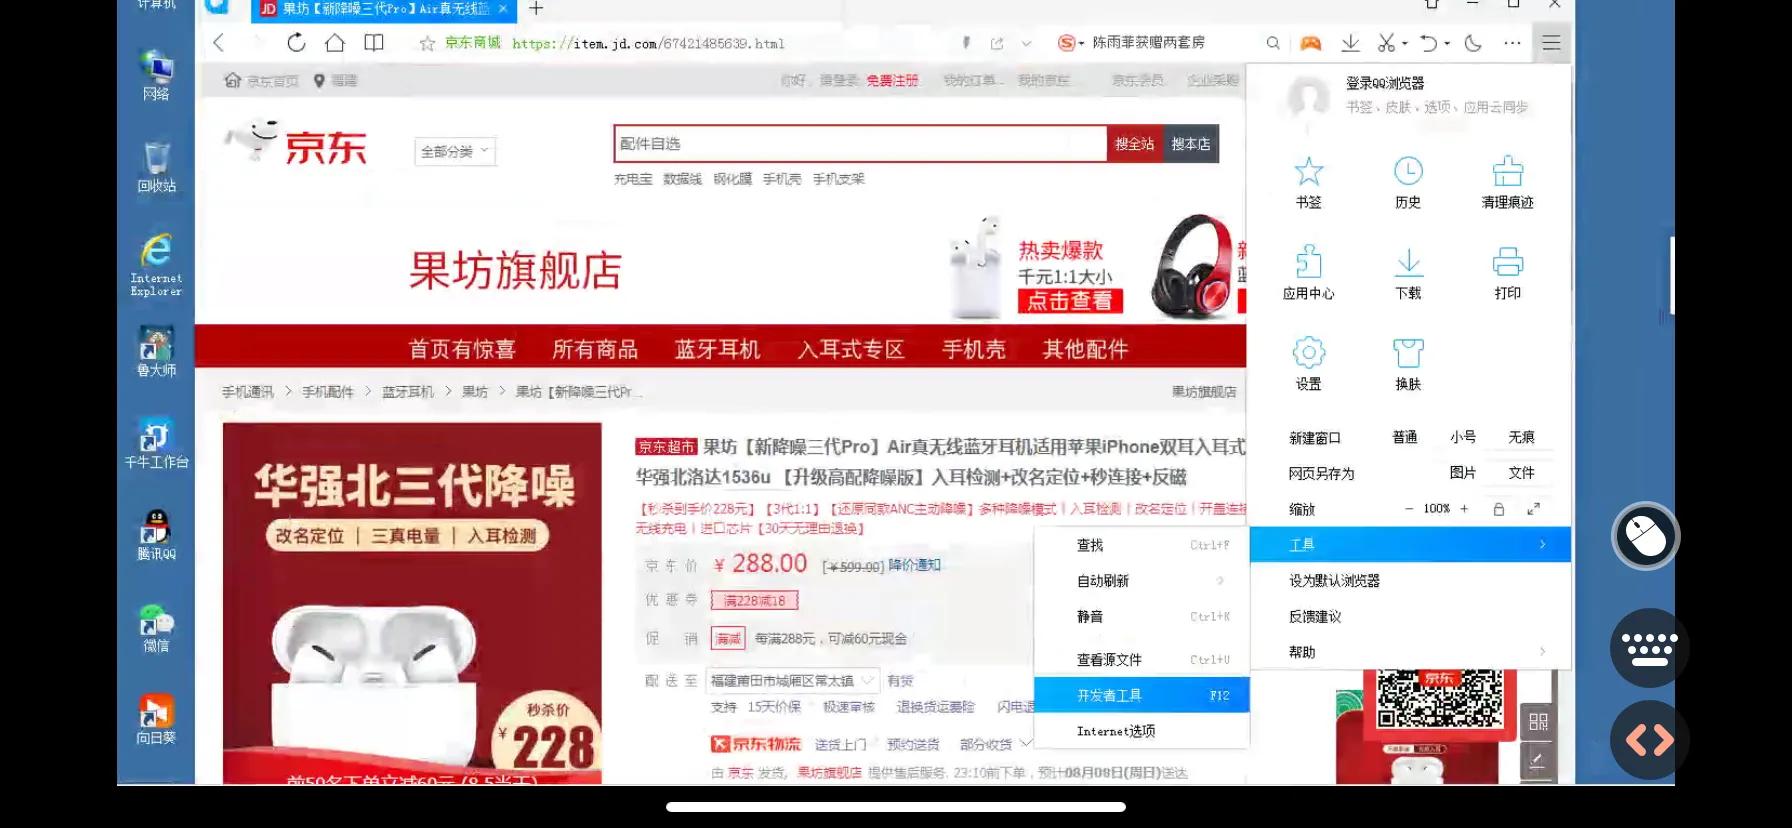Image resolution: width=1792 pixels, height=828 pixels.
Task: Open the reading mode book icon
Action: [x=374, y=42]
